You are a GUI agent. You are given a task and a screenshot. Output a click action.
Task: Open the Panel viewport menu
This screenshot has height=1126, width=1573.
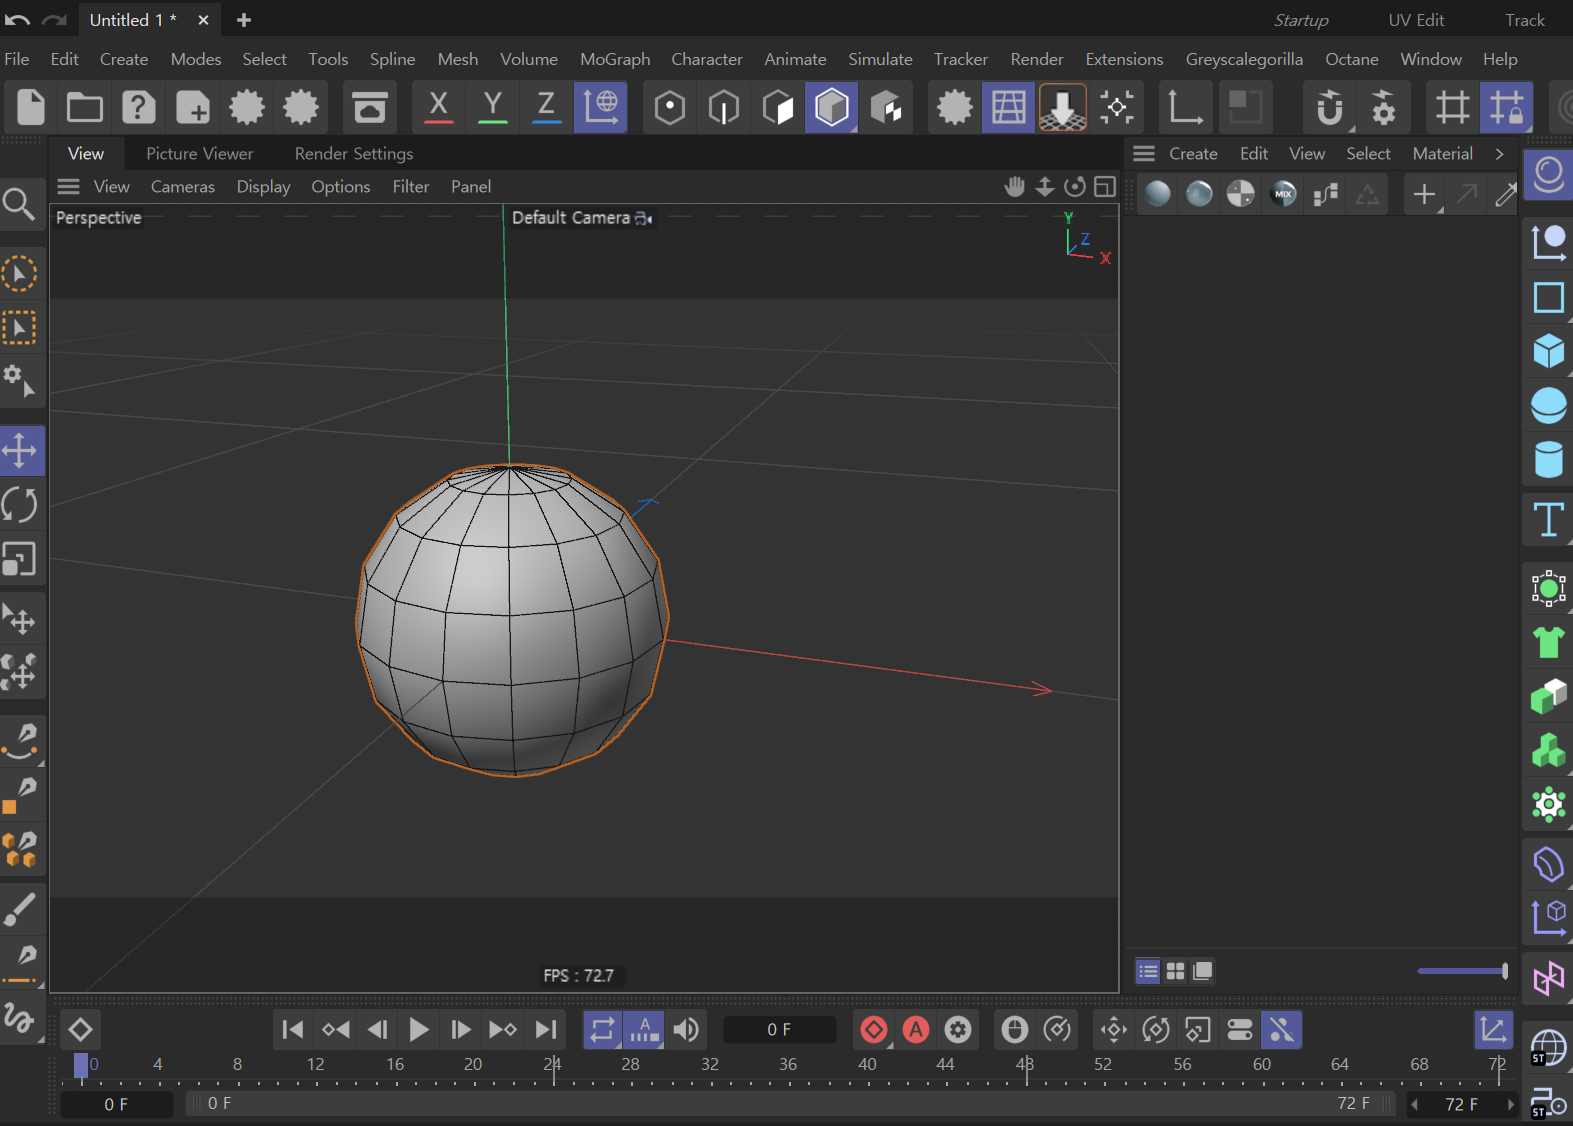click(x=471, y=186)
